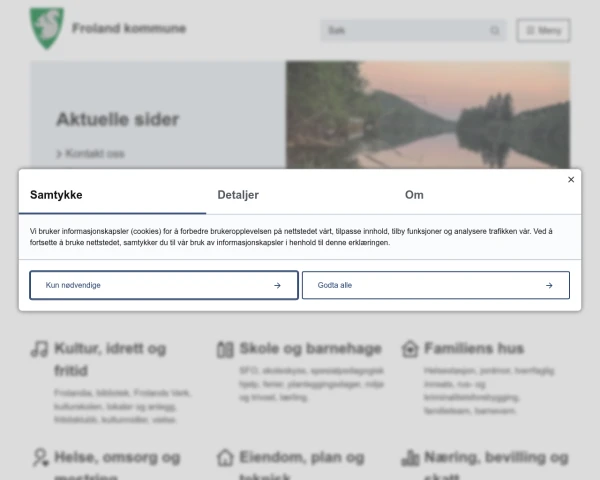
Task: Click the arrow icon in Kun nødvendige
Action: [277, 286]
